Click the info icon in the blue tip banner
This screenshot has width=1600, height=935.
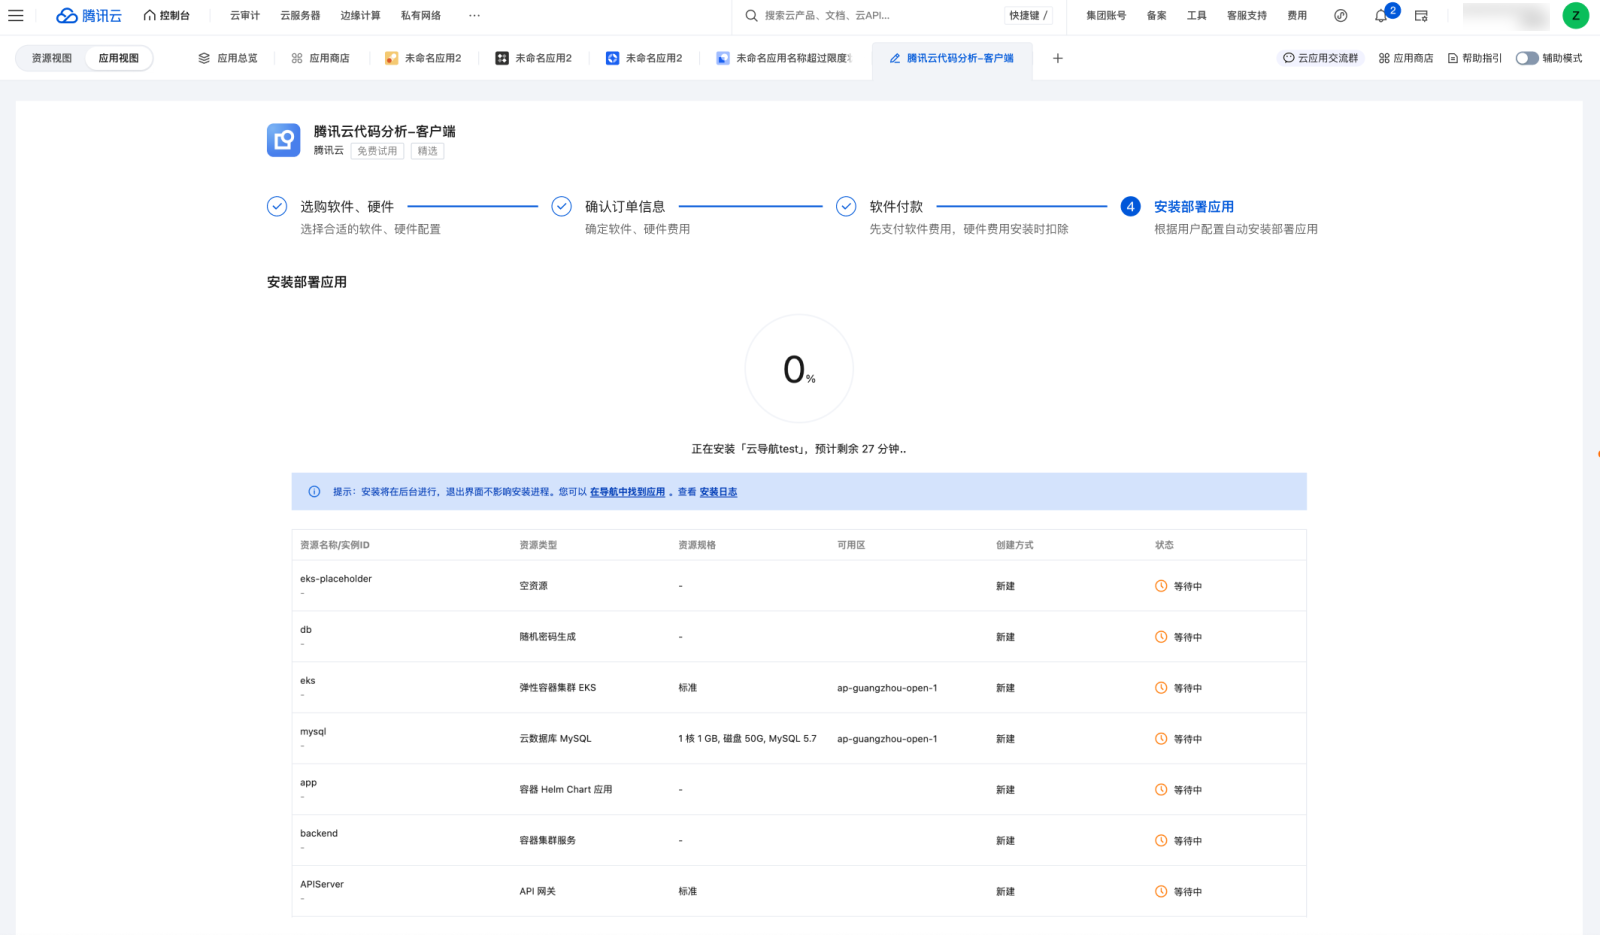314,491
